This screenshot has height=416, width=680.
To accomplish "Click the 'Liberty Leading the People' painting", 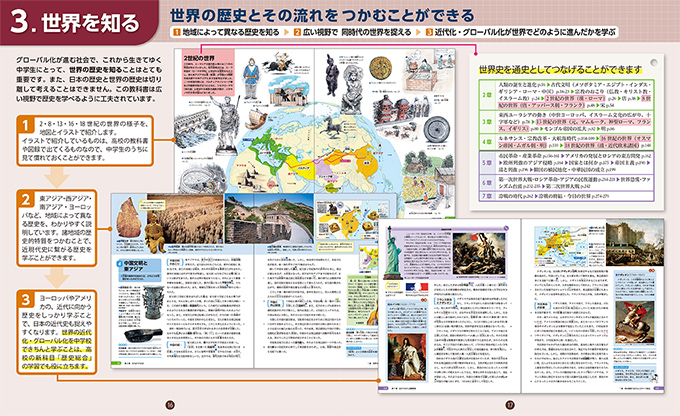I will click(479, 254).
